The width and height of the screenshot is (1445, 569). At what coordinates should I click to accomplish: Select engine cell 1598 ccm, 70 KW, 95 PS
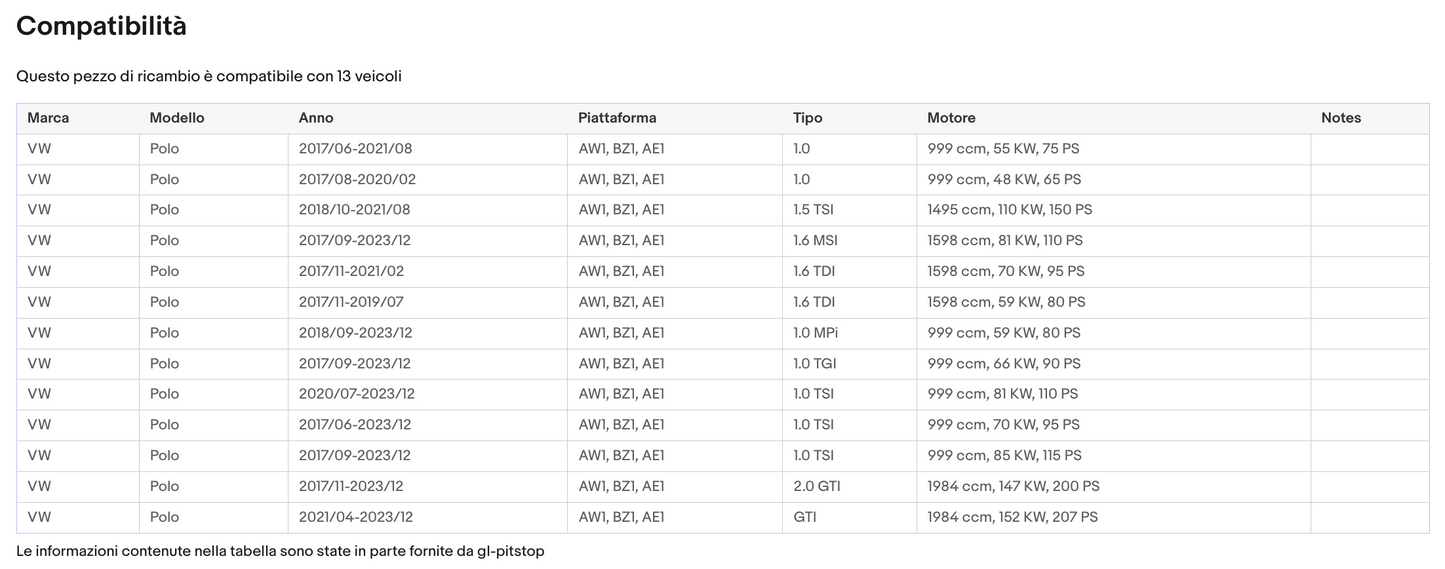[x=1005, y=271]
